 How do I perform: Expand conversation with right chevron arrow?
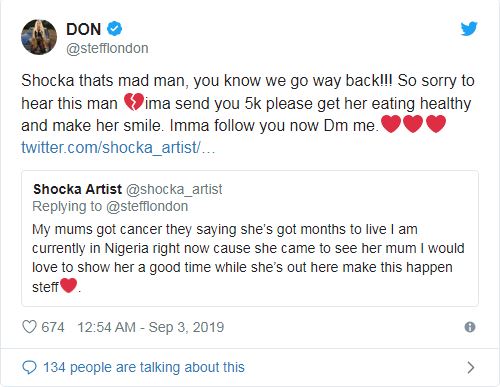tap(470, 367)
